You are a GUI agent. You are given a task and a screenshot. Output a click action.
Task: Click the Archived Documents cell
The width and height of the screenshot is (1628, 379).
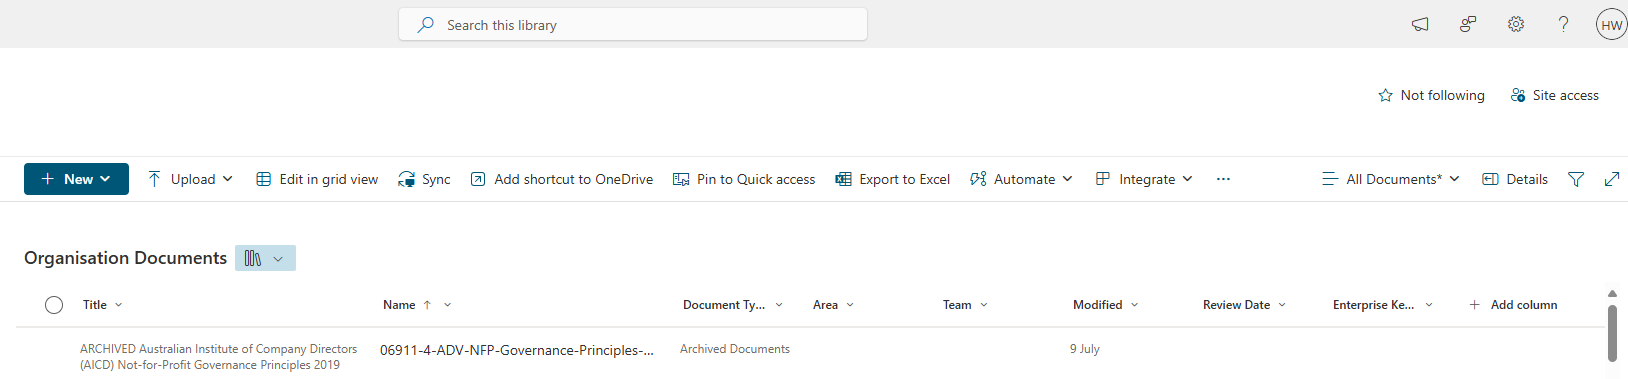735,349
